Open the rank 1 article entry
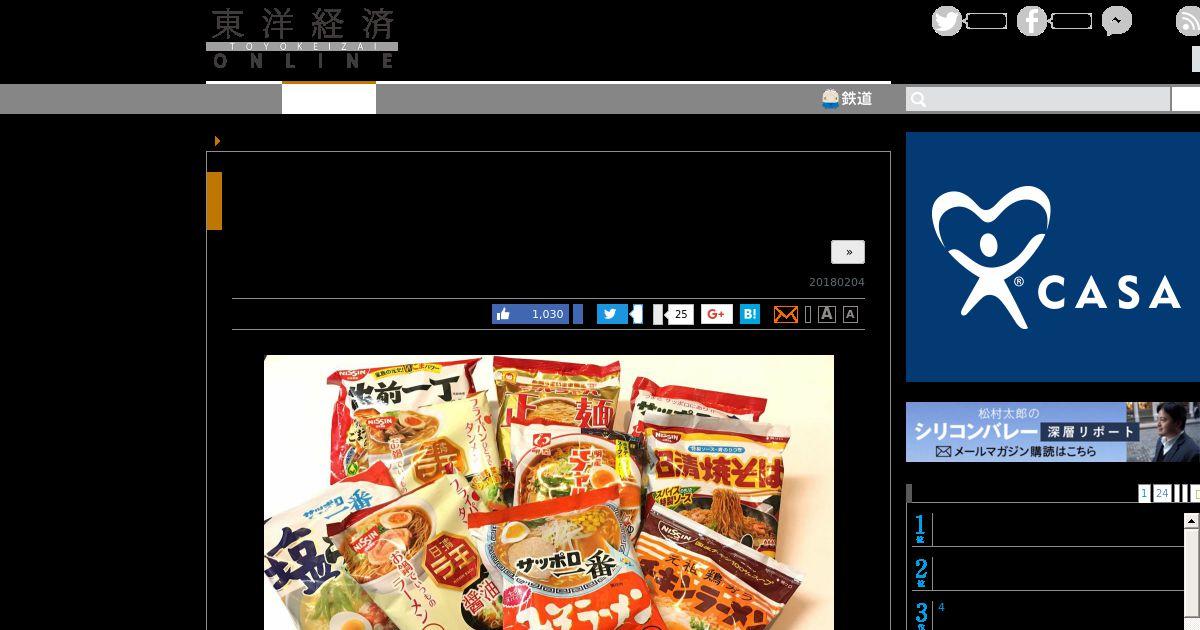Viewport: 1200px width, 630px height. pos(1046,528)
